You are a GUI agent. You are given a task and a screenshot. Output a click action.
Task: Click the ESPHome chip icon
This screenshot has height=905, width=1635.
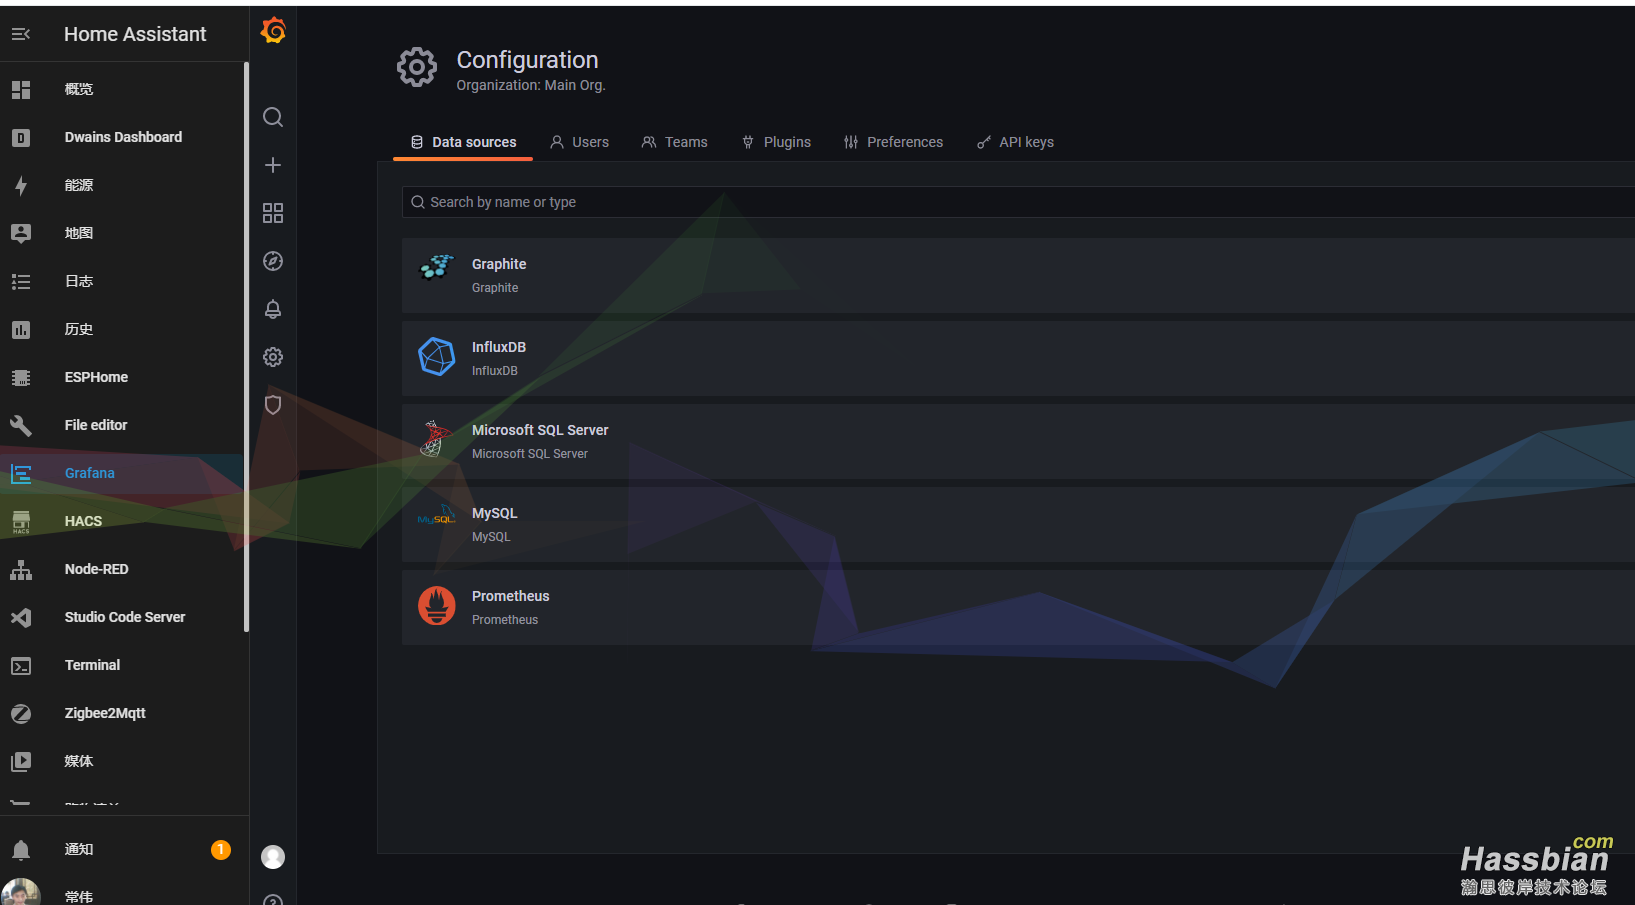[x=21, y=377]
